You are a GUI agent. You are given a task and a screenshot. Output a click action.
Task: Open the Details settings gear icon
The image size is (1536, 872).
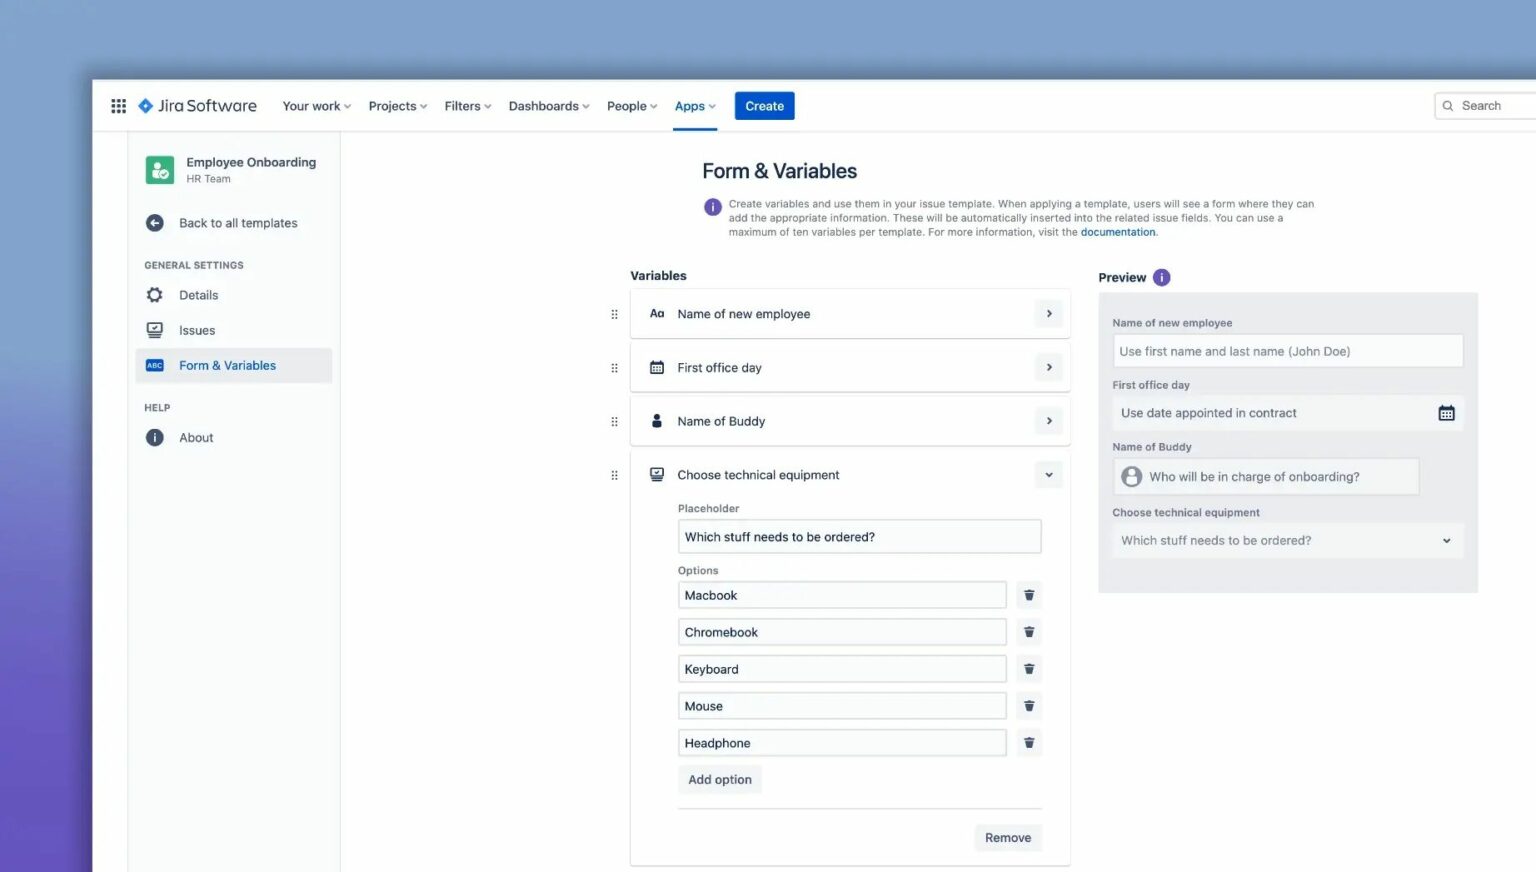pos(154,295)
